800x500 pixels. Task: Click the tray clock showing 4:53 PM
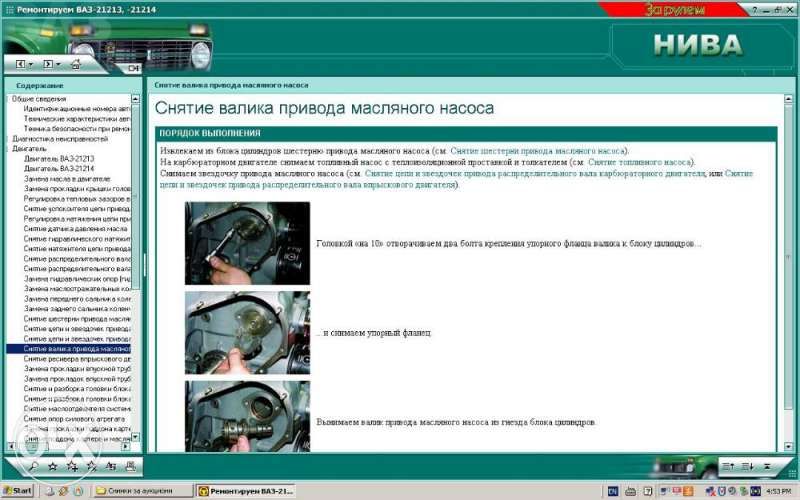click(x=779, y=491)
